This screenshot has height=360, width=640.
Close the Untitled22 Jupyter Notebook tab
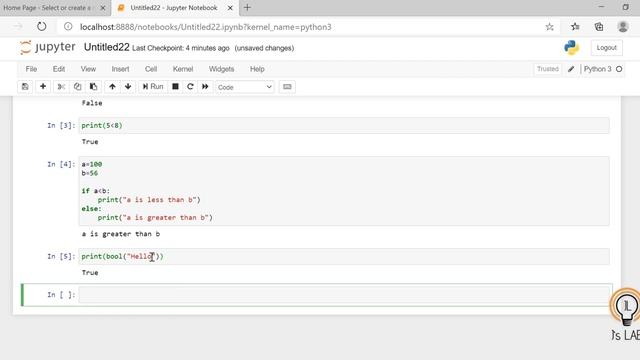(x=230, y=8)
